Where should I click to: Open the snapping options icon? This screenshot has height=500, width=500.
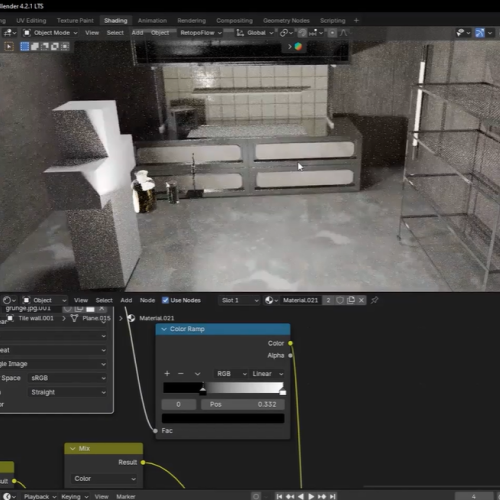tap(316, 33)
